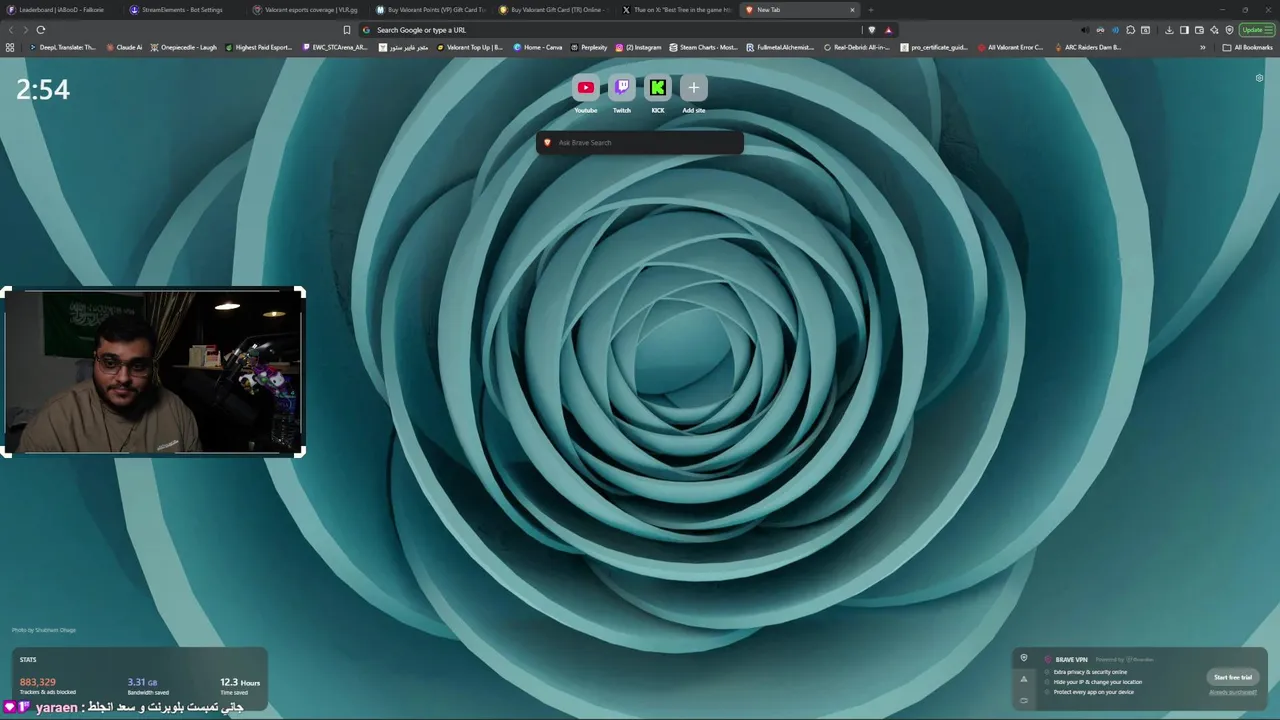Screen dimensions: 1280x720
Task: Open pro_certificate_guid bookmark
Action: tap(934, 47)
